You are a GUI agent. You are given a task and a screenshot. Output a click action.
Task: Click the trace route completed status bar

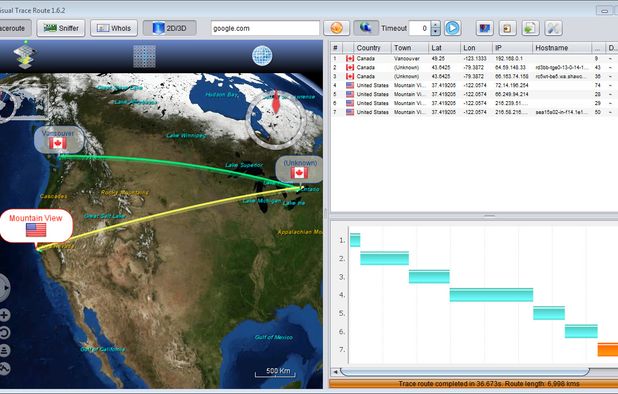[x=473, y=384]
